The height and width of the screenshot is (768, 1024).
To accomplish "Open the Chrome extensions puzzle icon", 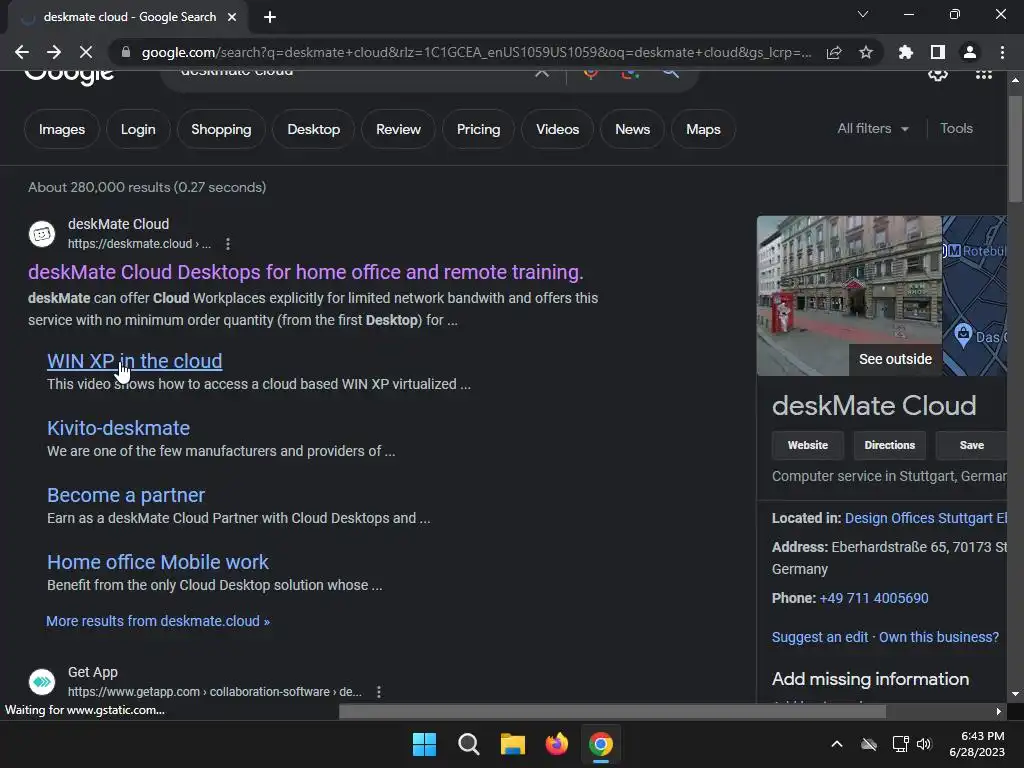I will [906, 52].
